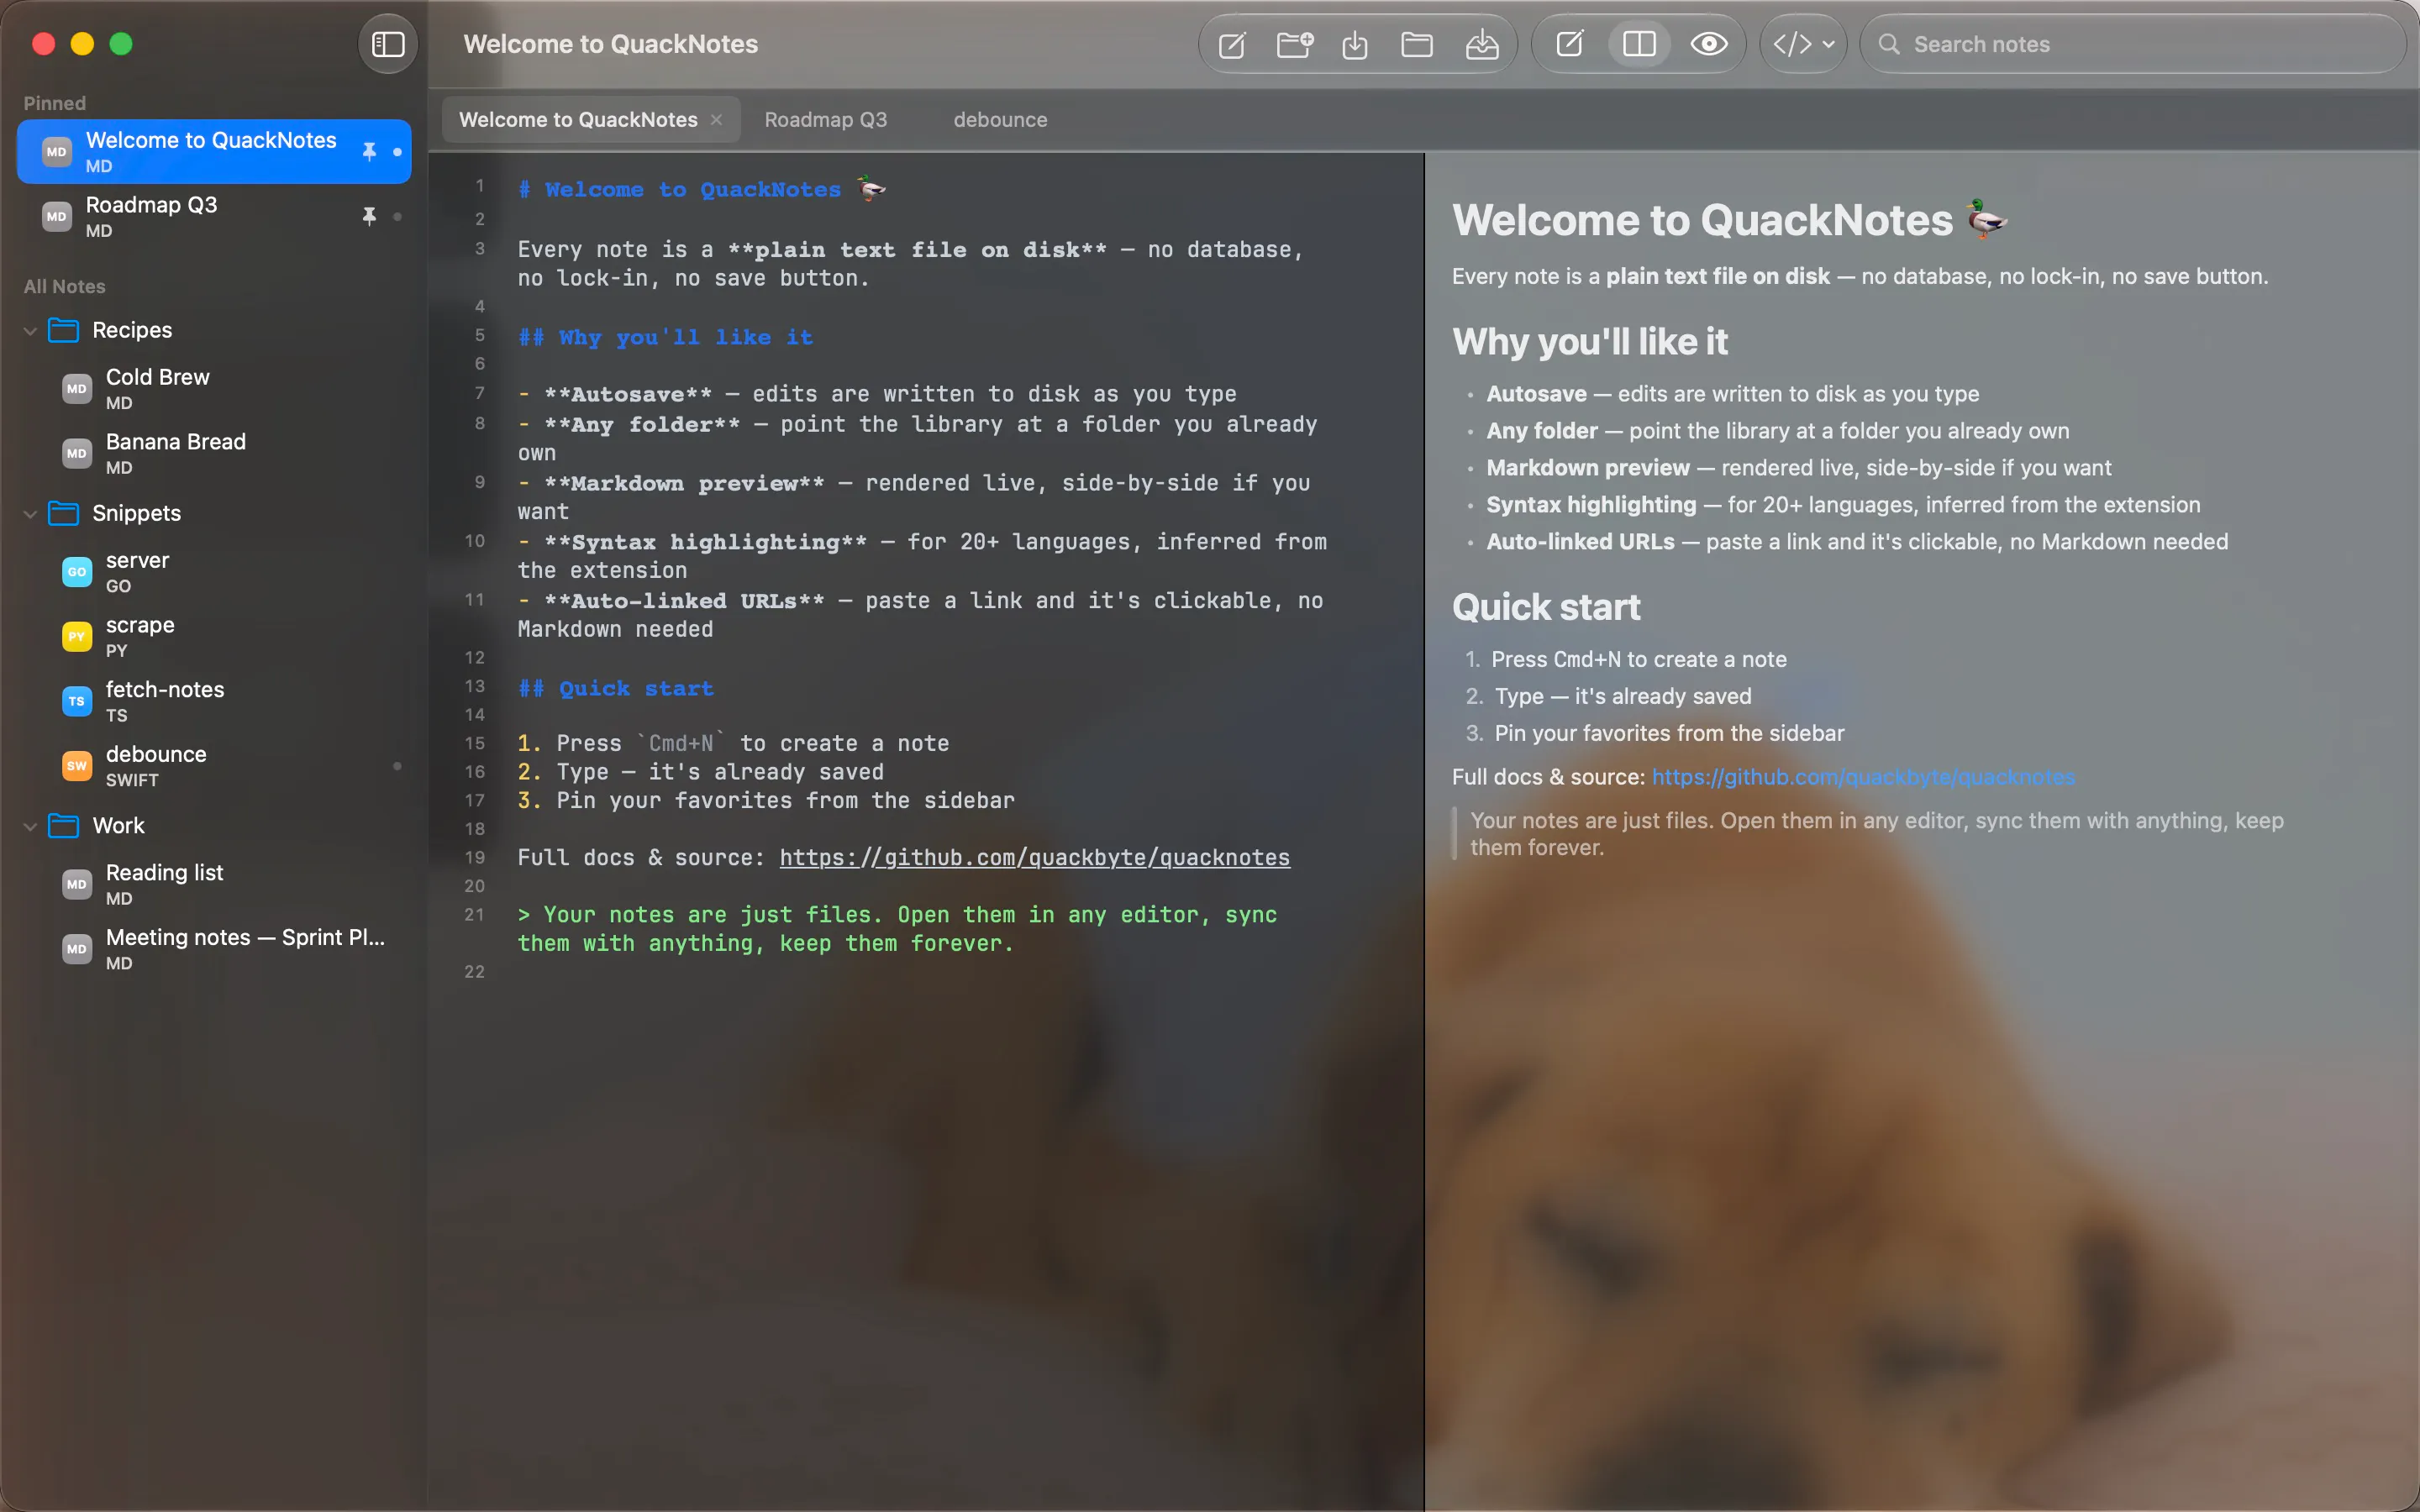Open the Cold Brew note
The height and width of the screenshot is (1512, 2420).
click(x=214, y=389)
